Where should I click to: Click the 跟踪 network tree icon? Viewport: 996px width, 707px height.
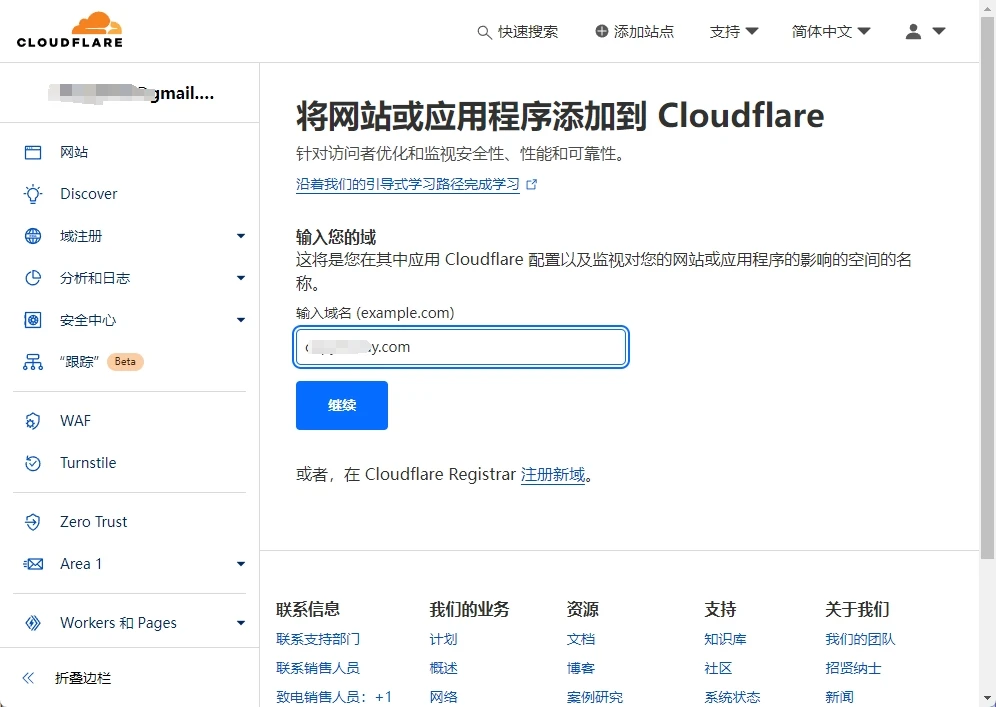point(33,362)
